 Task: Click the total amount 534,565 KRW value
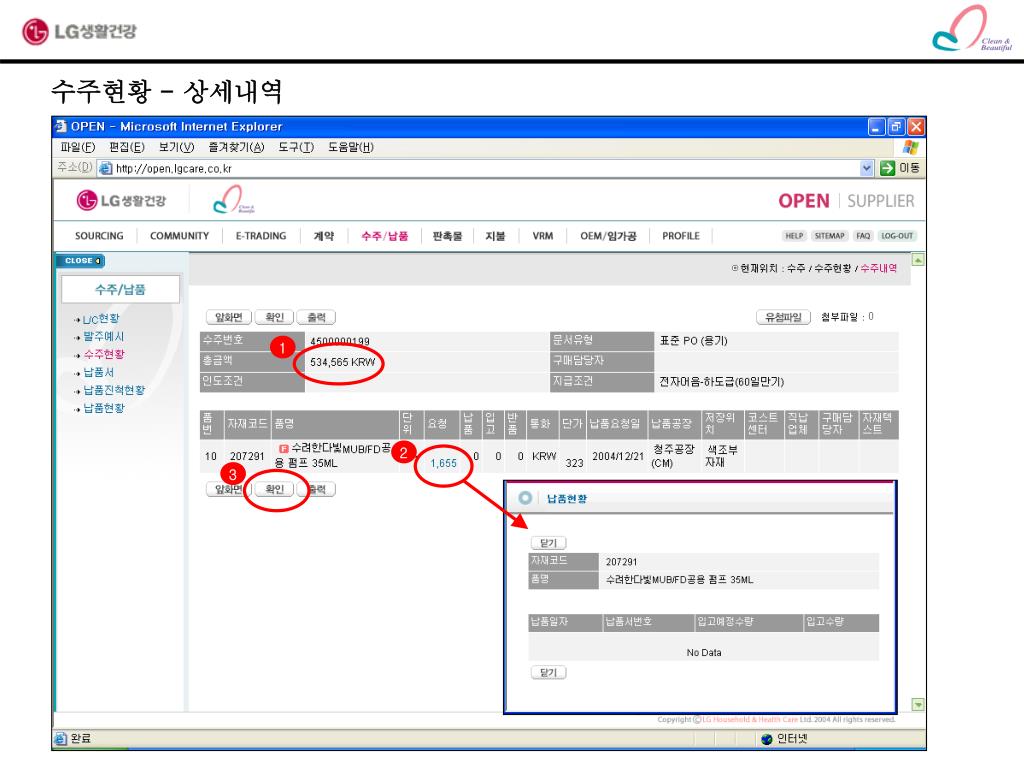click(x=343, y=362)
